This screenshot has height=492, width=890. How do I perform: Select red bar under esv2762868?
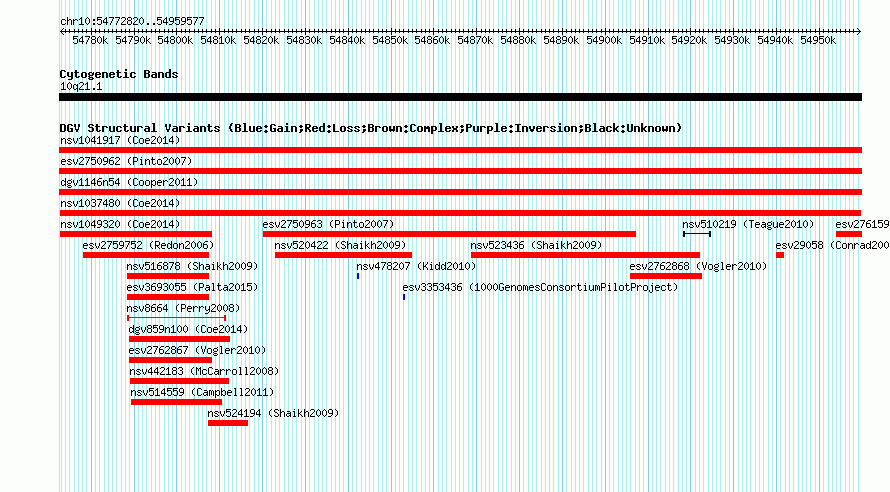coord(666,276)
